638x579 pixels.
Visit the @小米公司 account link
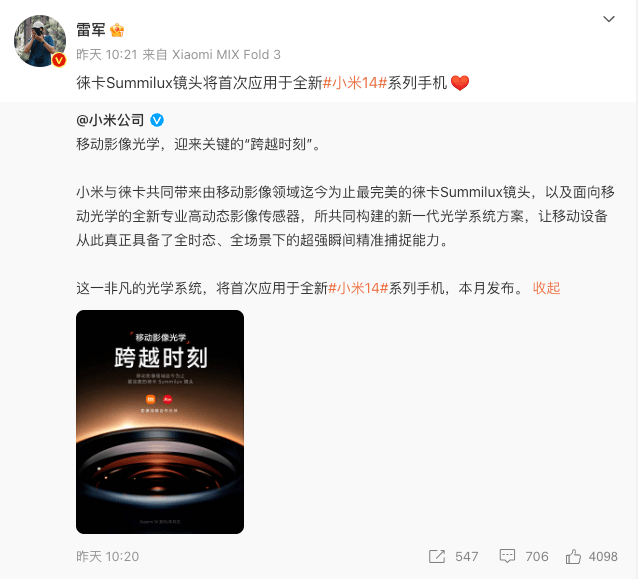coord(110,120)
